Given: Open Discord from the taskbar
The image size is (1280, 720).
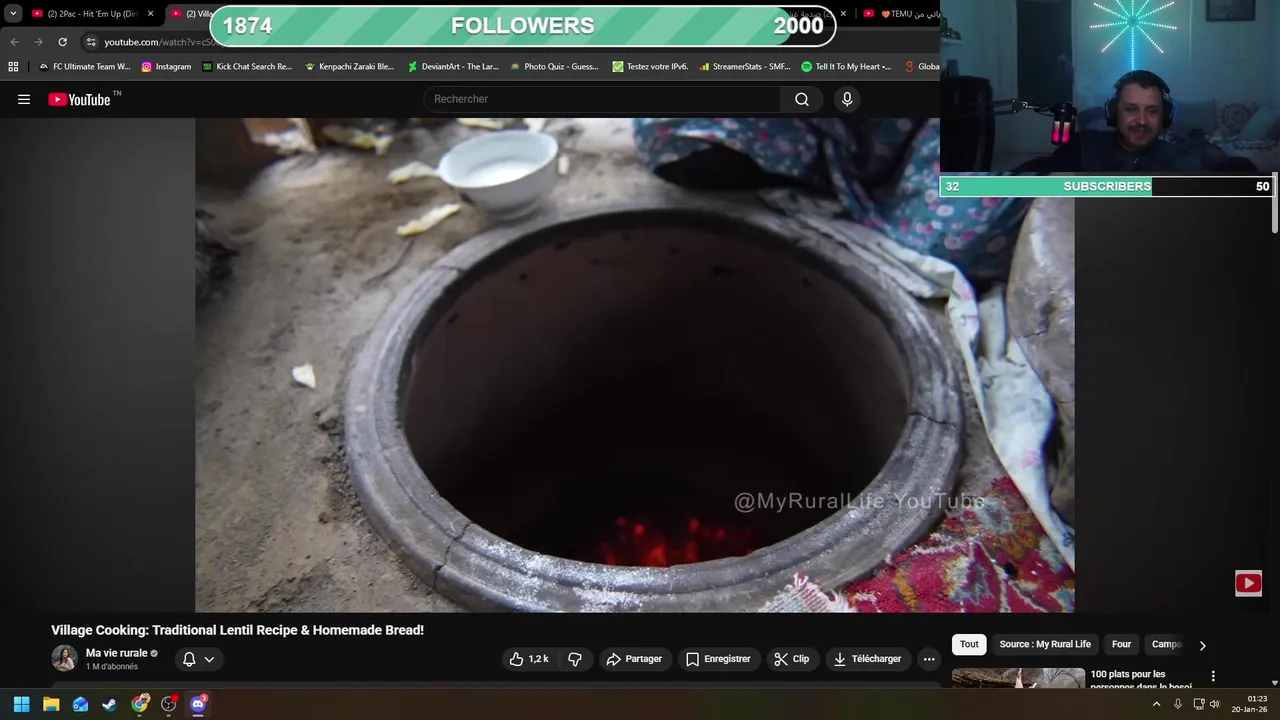Looking at the screenshot, I should [x=198, y=704].
